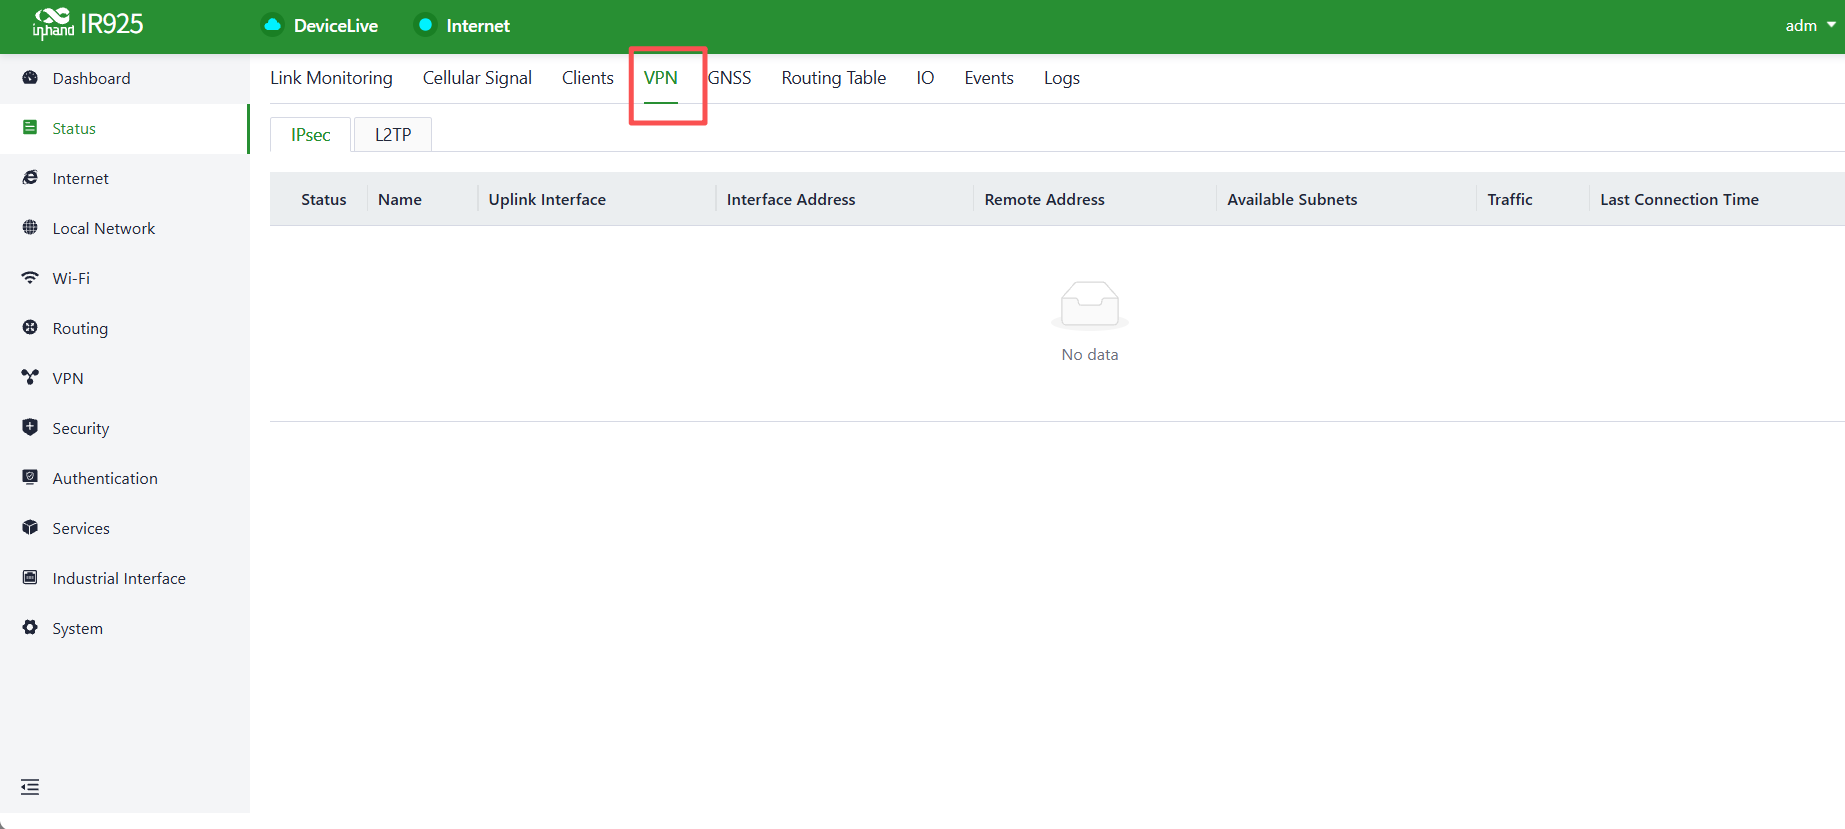The width and height of the screenshot is (1845, 829).
Task: Click Available Subnets column header
Action: coord(1292,199)
